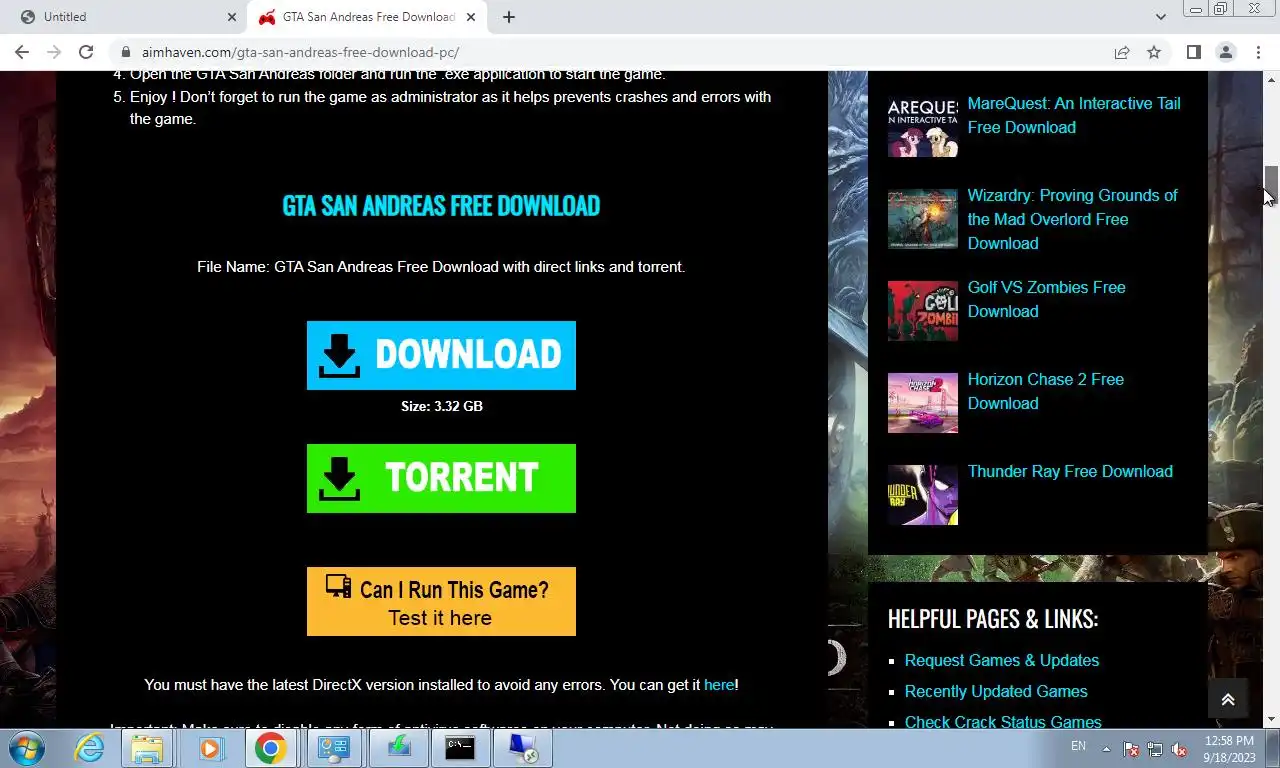Click the EN language indicator
This screenshot has width=1280, height=768.
pyautogui.click(x=1078, y=746)
